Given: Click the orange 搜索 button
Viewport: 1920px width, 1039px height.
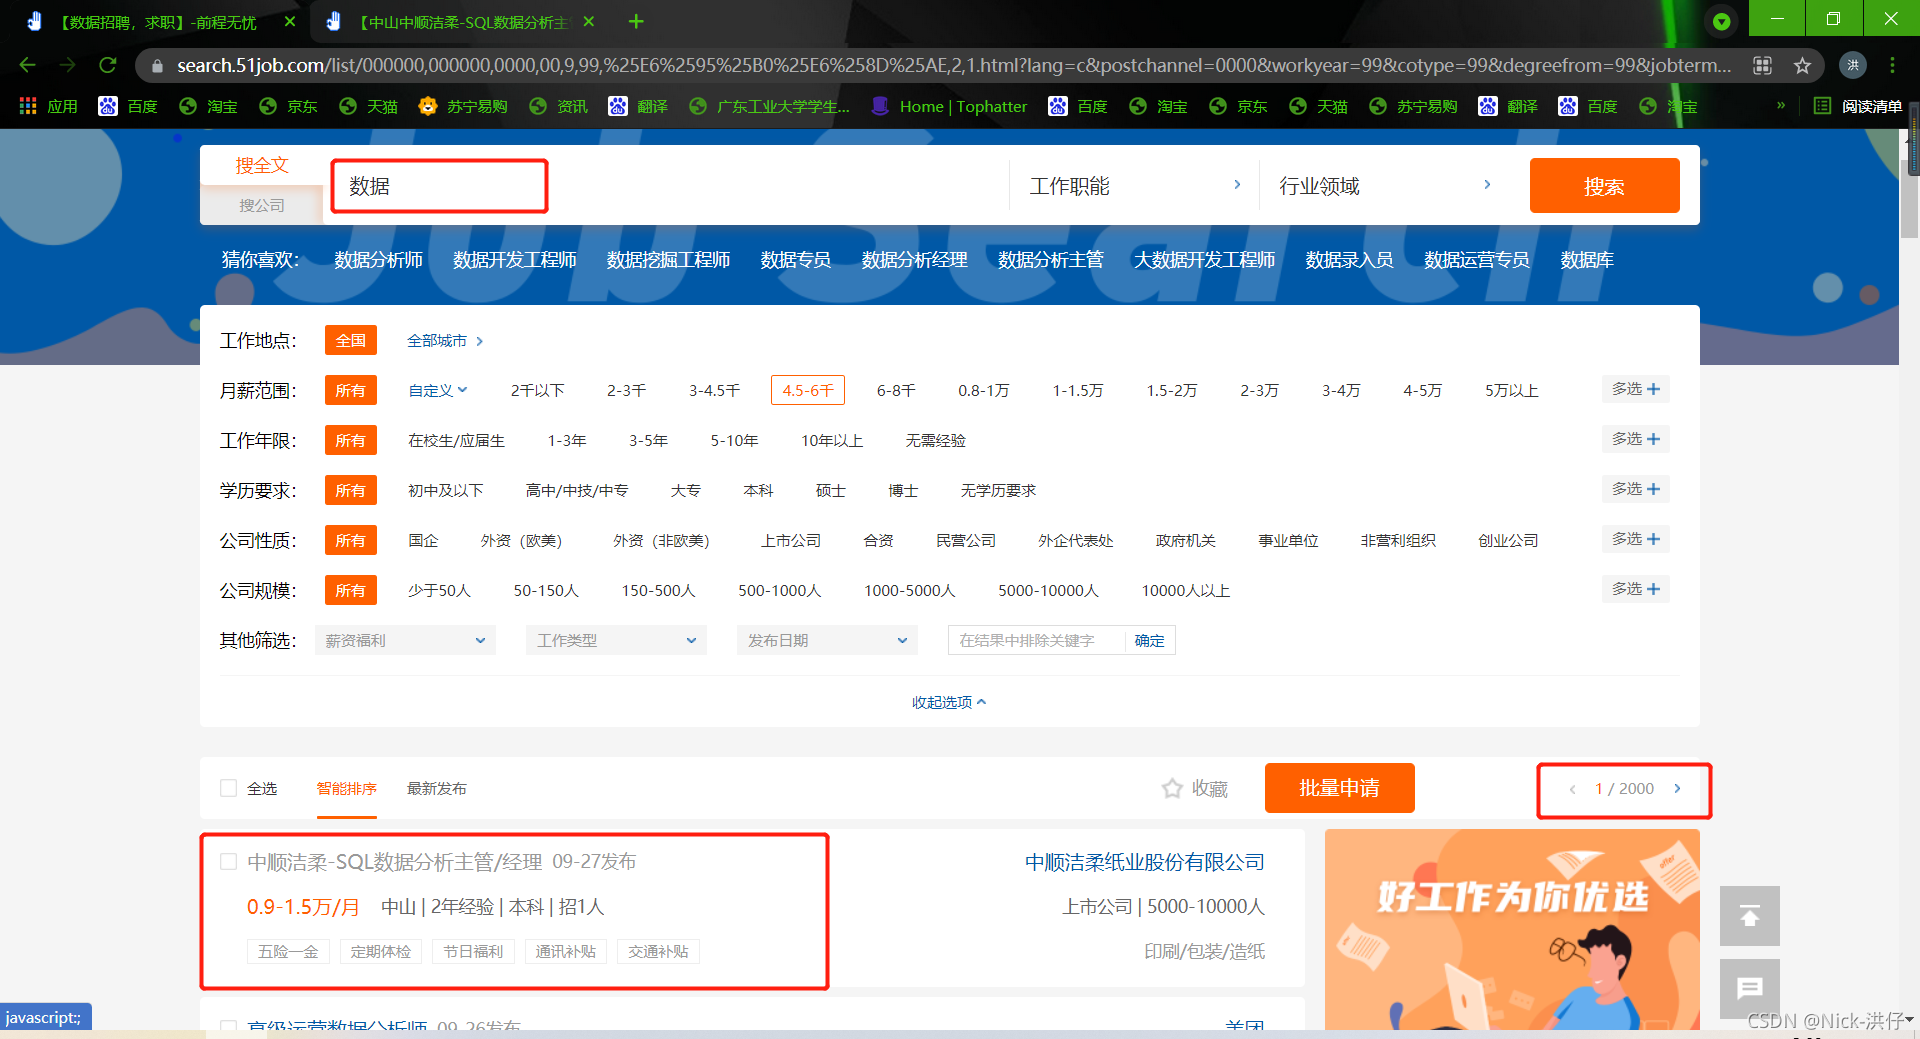Looking at the screenshot, I should [1604, 186].
